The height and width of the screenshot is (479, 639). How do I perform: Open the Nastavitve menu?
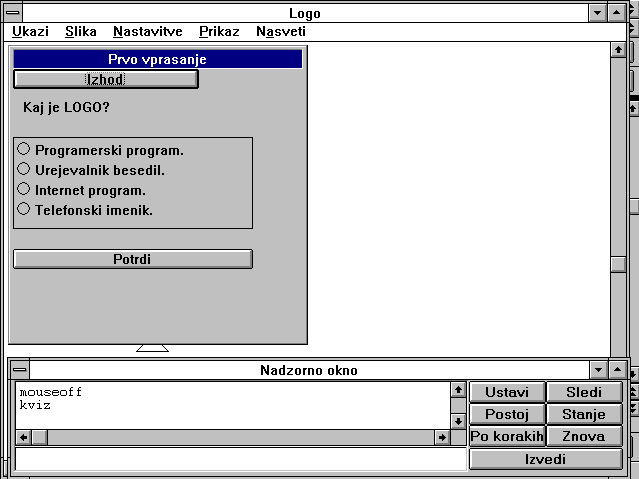(148, 31)
